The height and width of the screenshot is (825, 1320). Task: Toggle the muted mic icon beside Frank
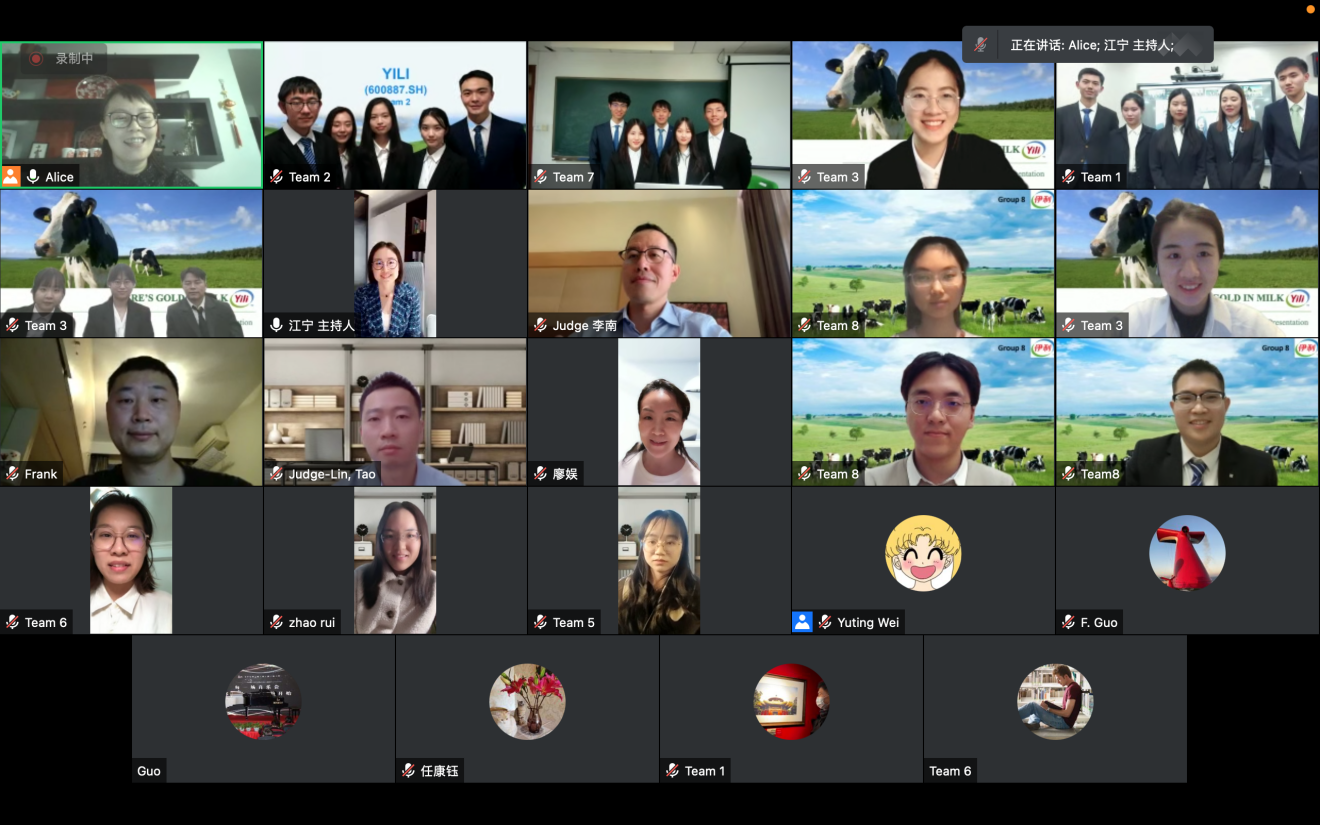(x=12, y=474)
